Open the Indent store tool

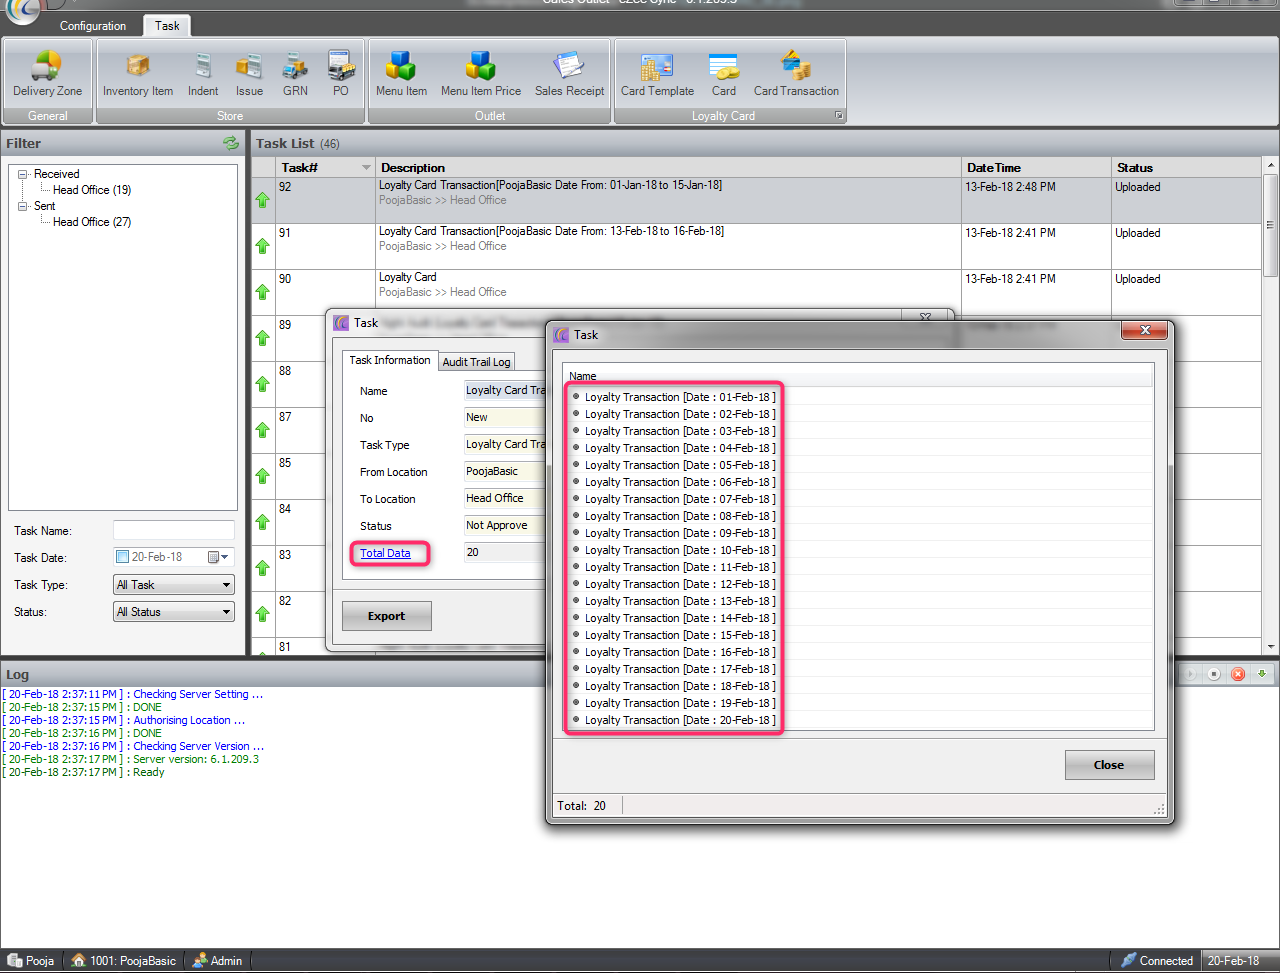(x=203, y=73)
